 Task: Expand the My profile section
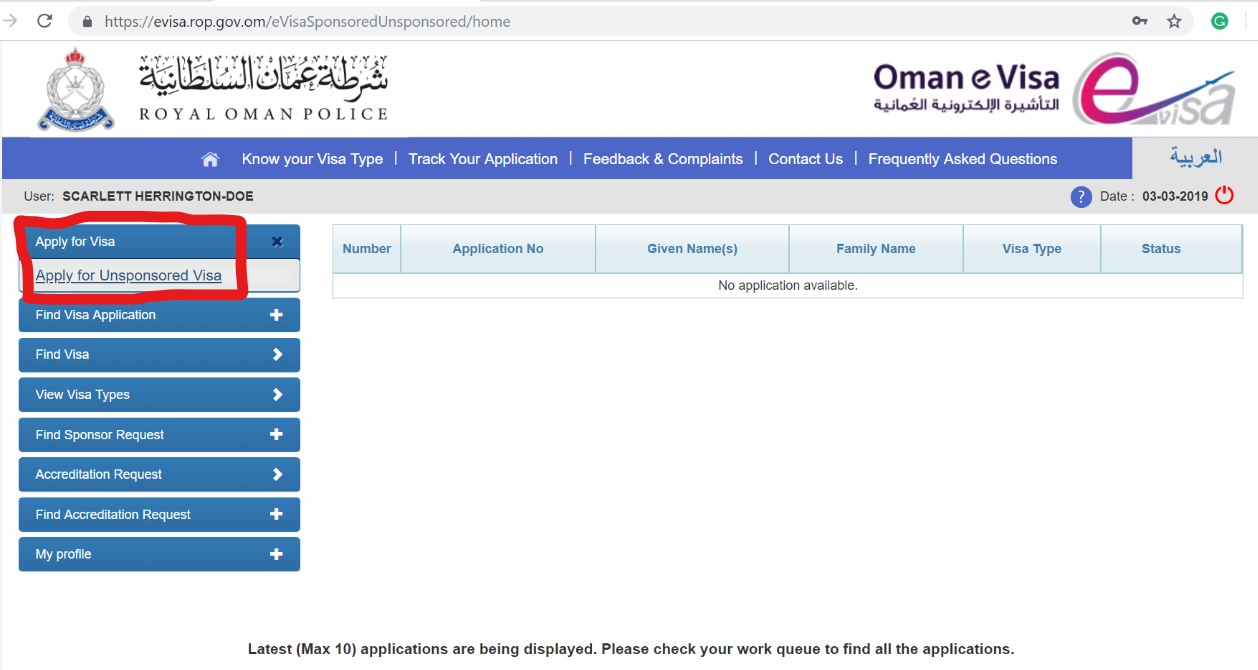pos(276,554)
